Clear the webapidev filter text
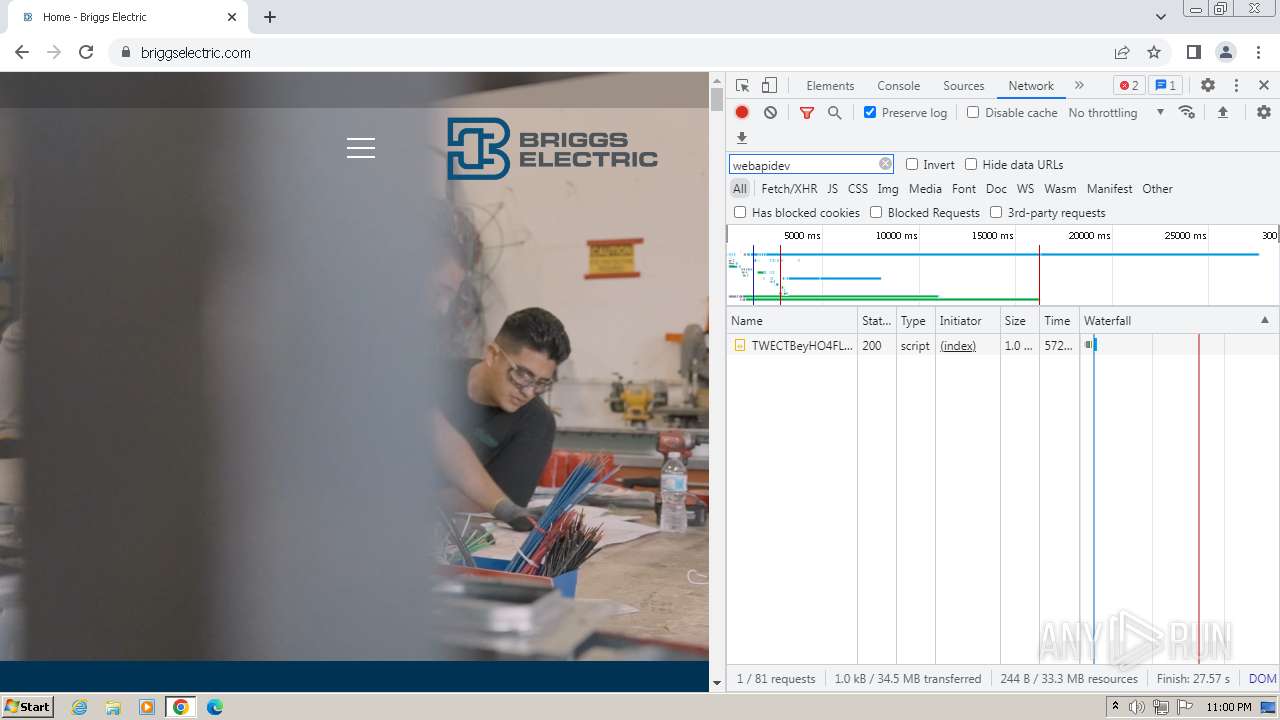1280x720 pixels. 885,164
